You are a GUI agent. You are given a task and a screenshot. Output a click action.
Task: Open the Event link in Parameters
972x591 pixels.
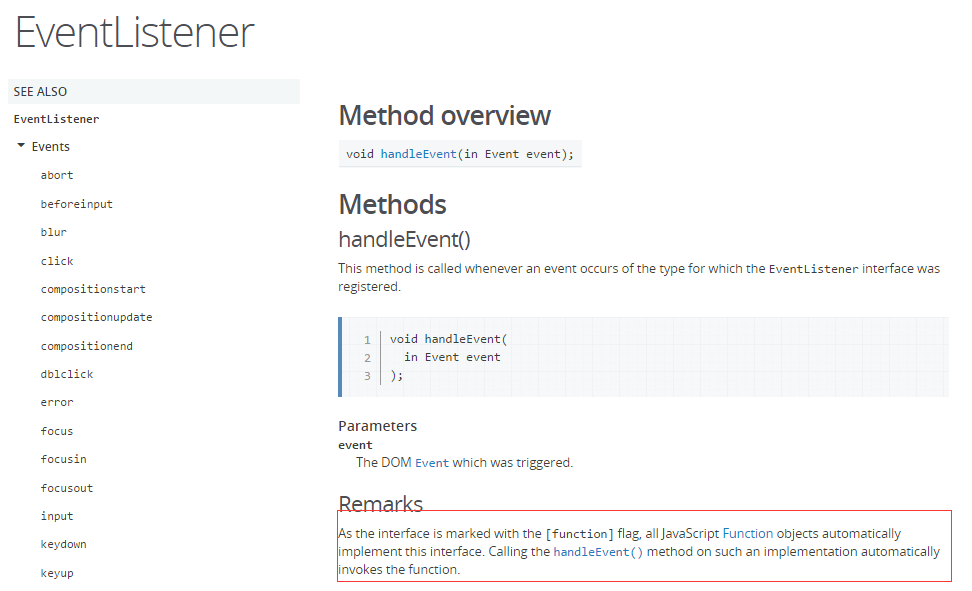(431, 463)
